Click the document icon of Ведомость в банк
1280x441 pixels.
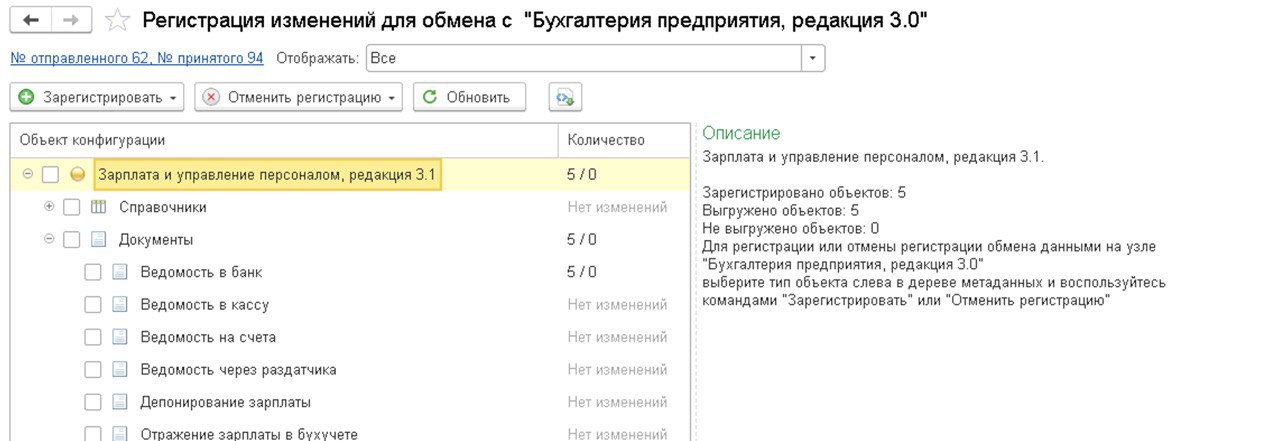(120, 272)
